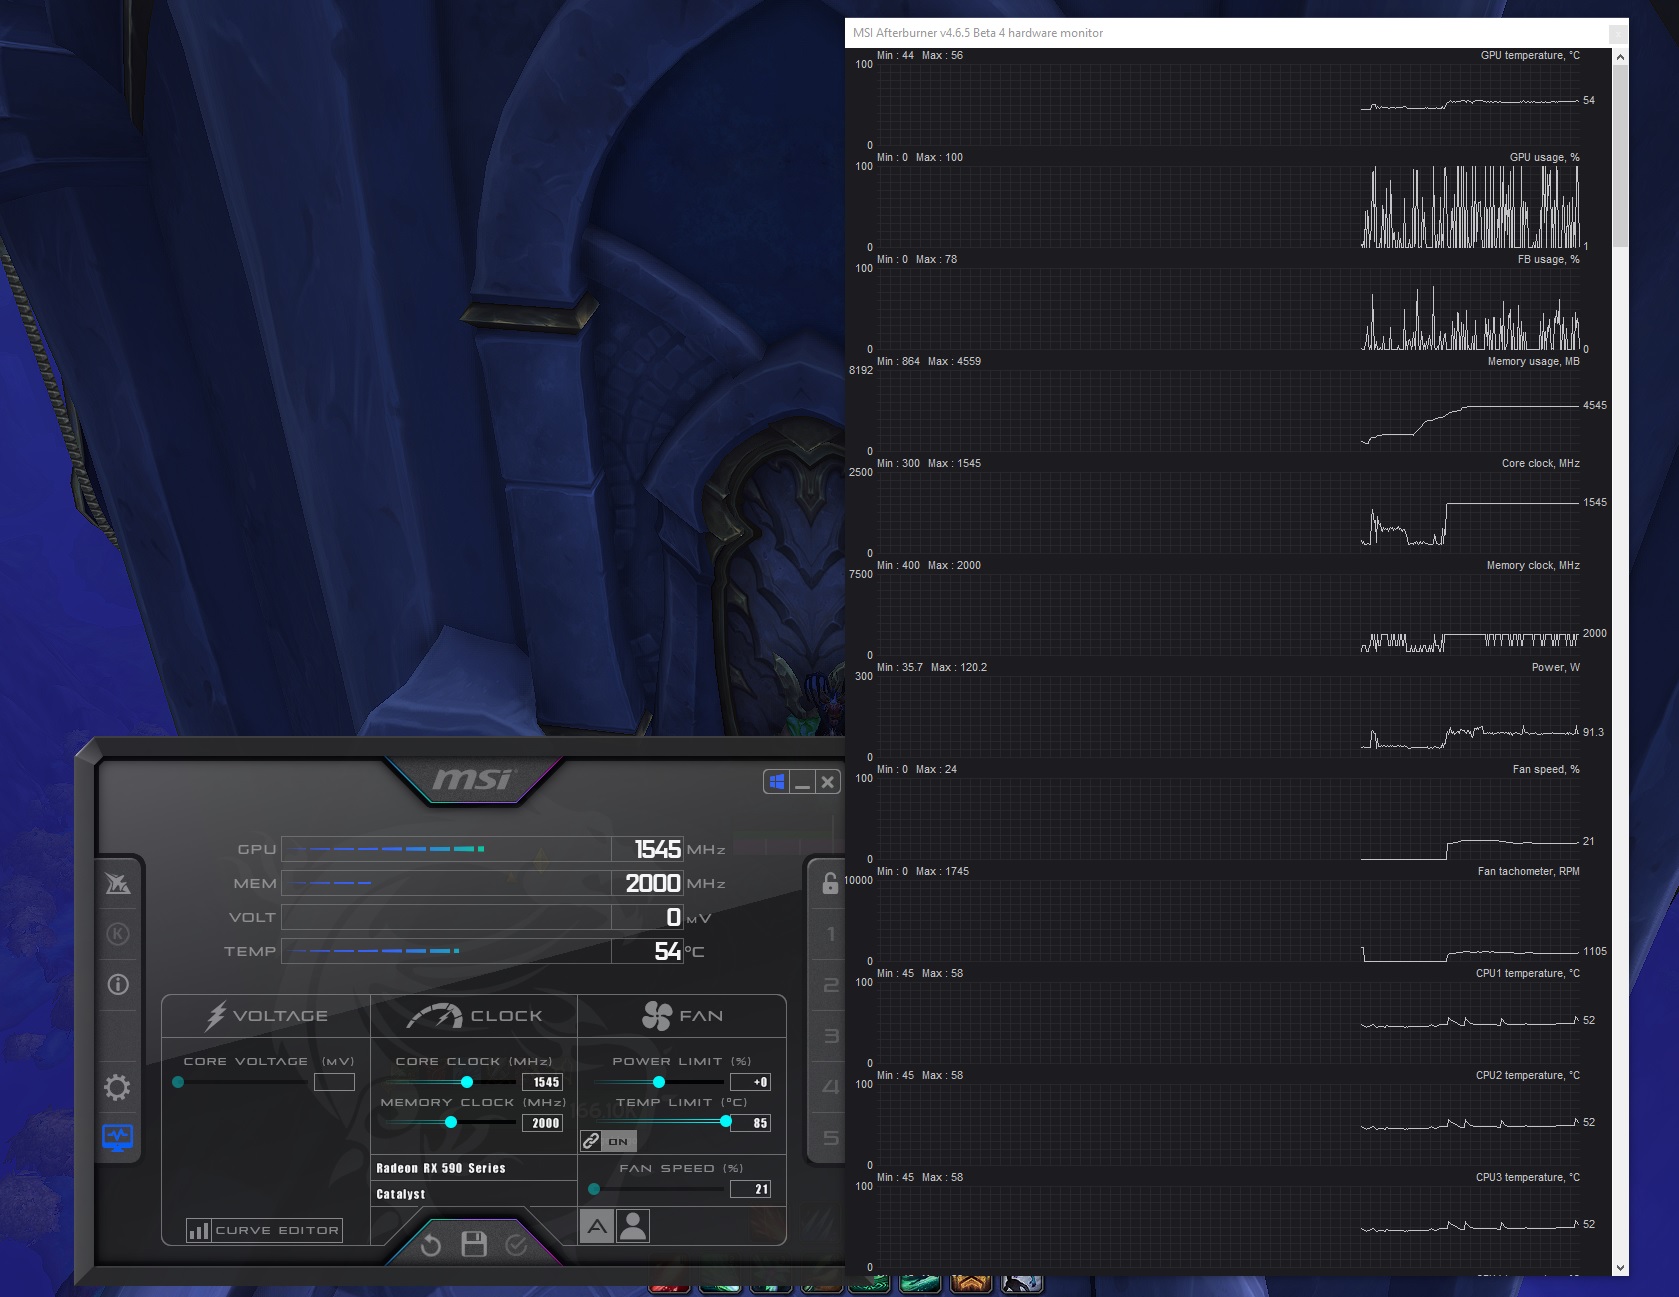Click the GPU usage graph
Image resolution: width=1679 pixels, height=1297 pixels.
[1229, 207]
